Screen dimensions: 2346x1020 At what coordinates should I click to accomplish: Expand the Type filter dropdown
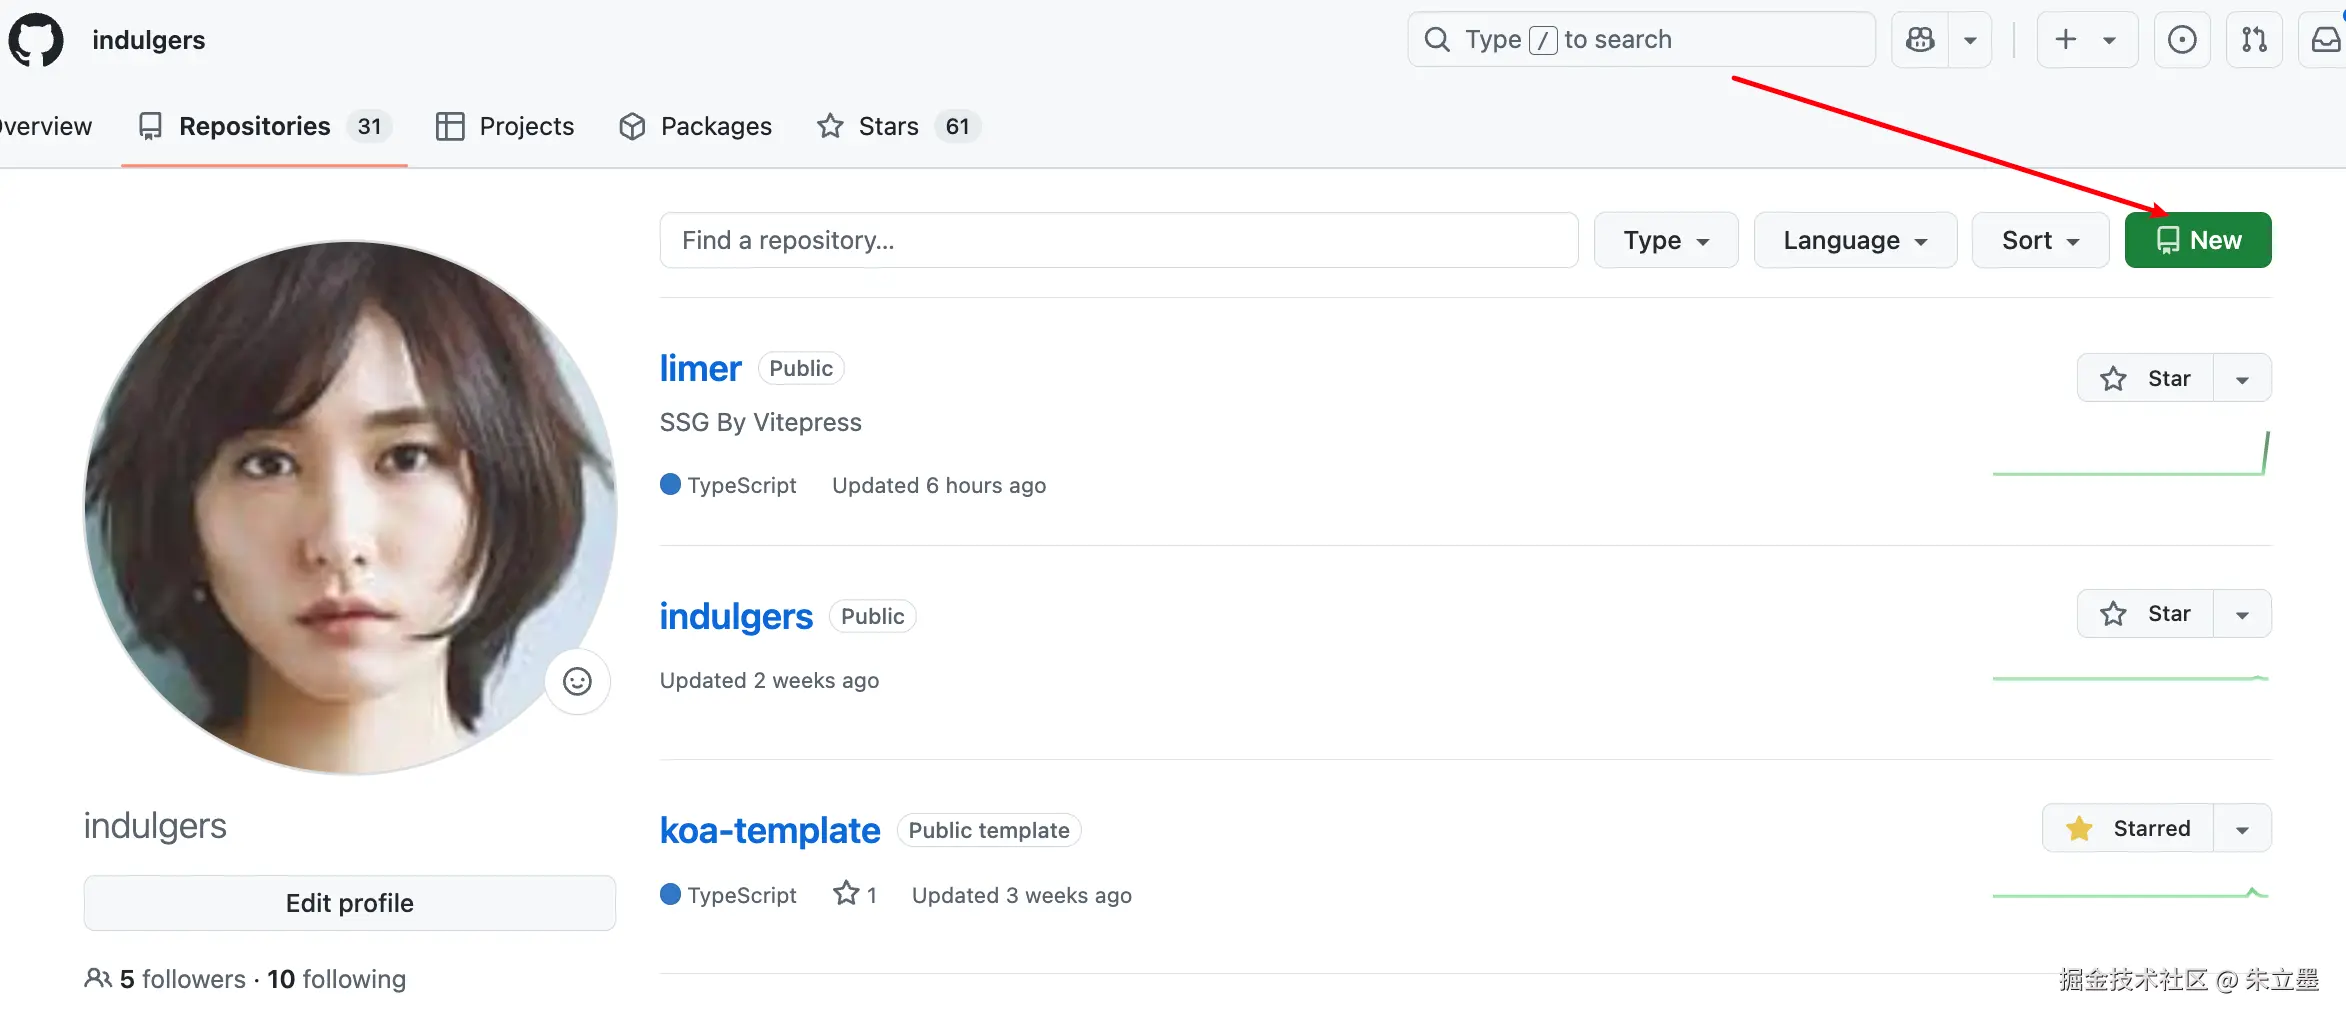(x=1666, y=240)
